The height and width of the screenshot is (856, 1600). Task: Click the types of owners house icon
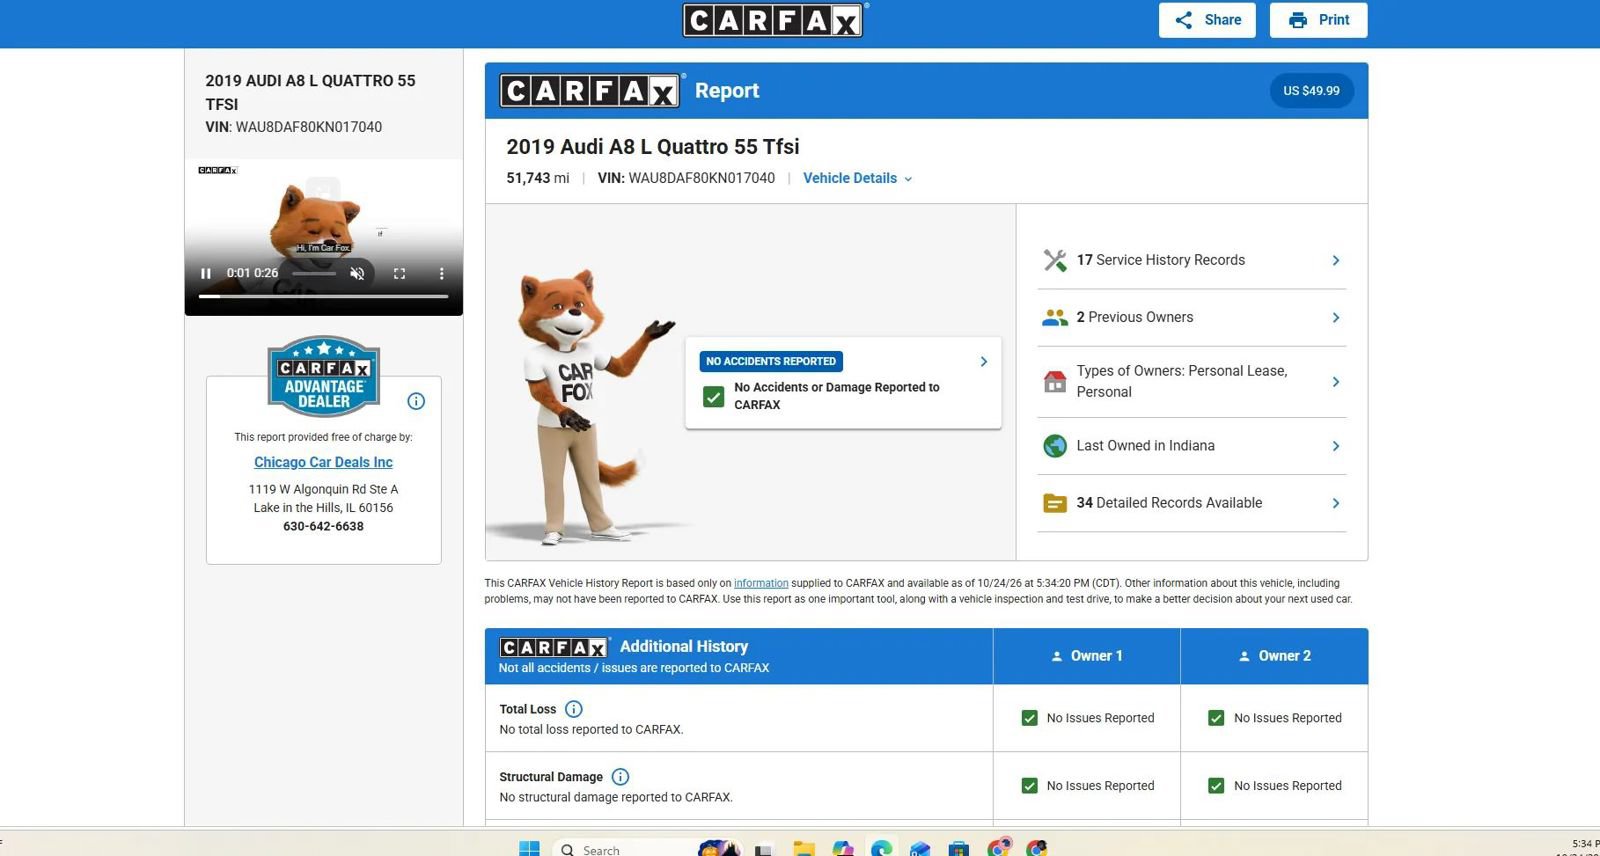(x=1055, y=382)
